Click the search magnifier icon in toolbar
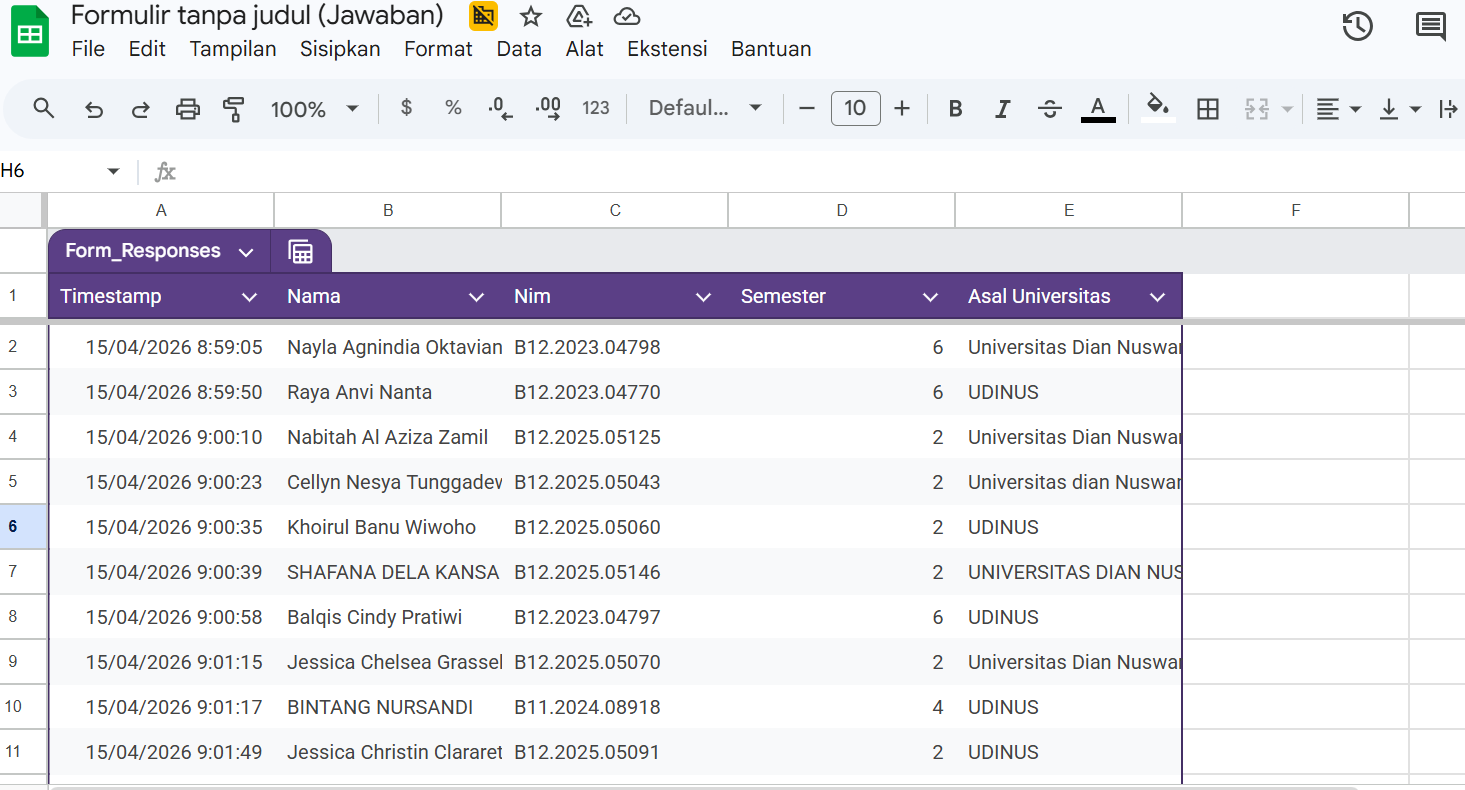 click(x=43, y=108)
